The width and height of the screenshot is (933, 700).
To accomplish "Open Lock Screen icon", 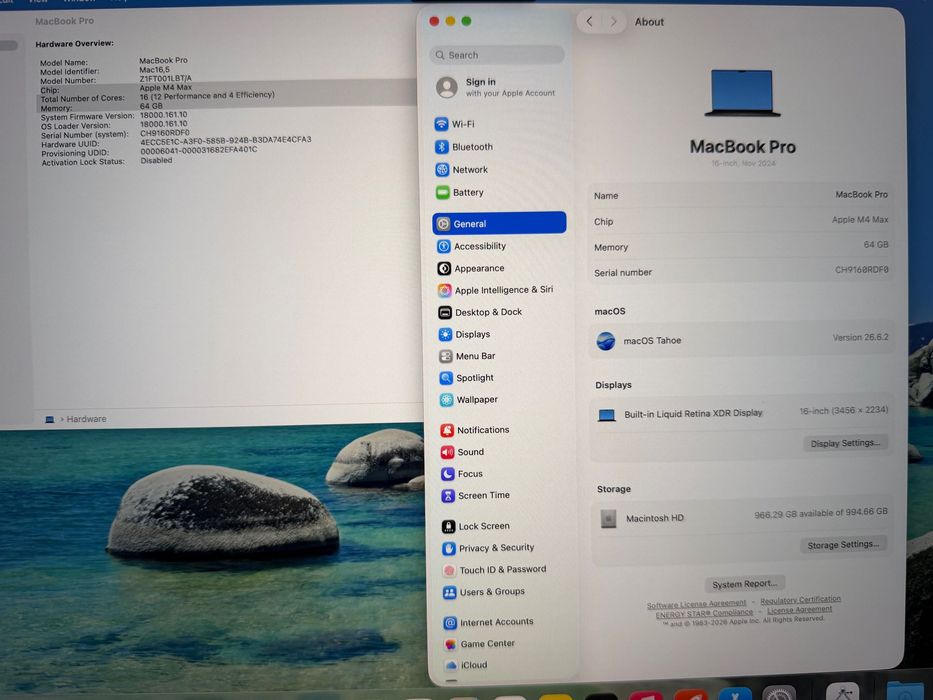I will tap(449, 526).
